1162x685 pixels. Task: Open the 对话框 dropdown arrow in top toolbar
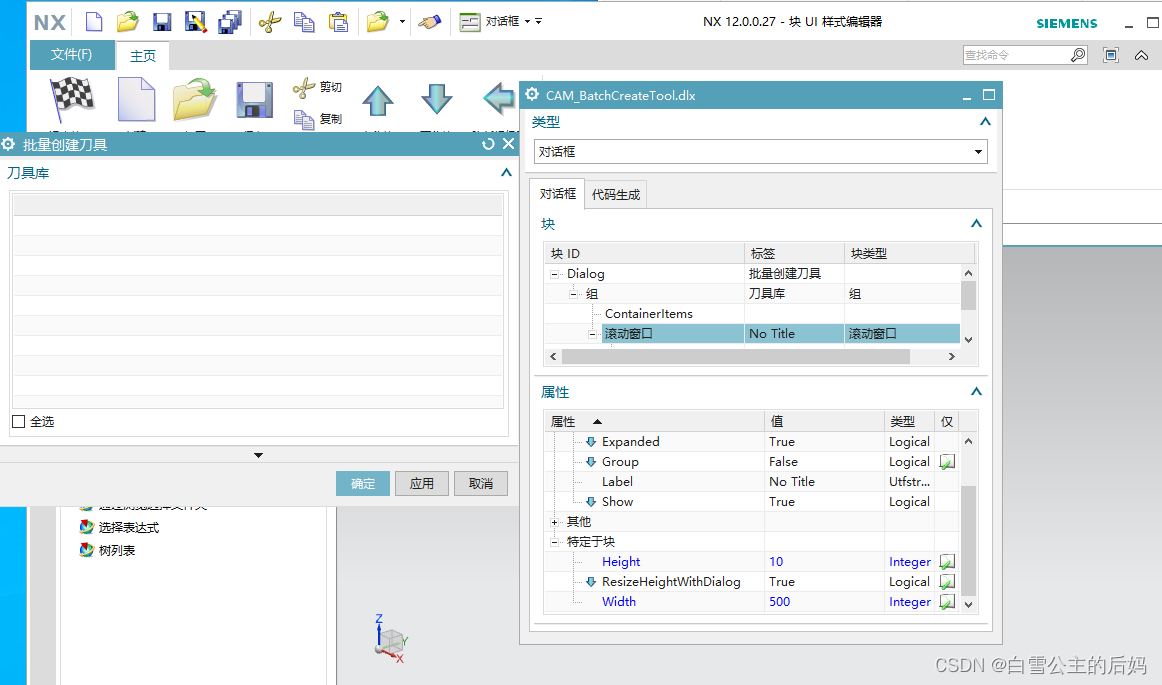tap(528, 21)
